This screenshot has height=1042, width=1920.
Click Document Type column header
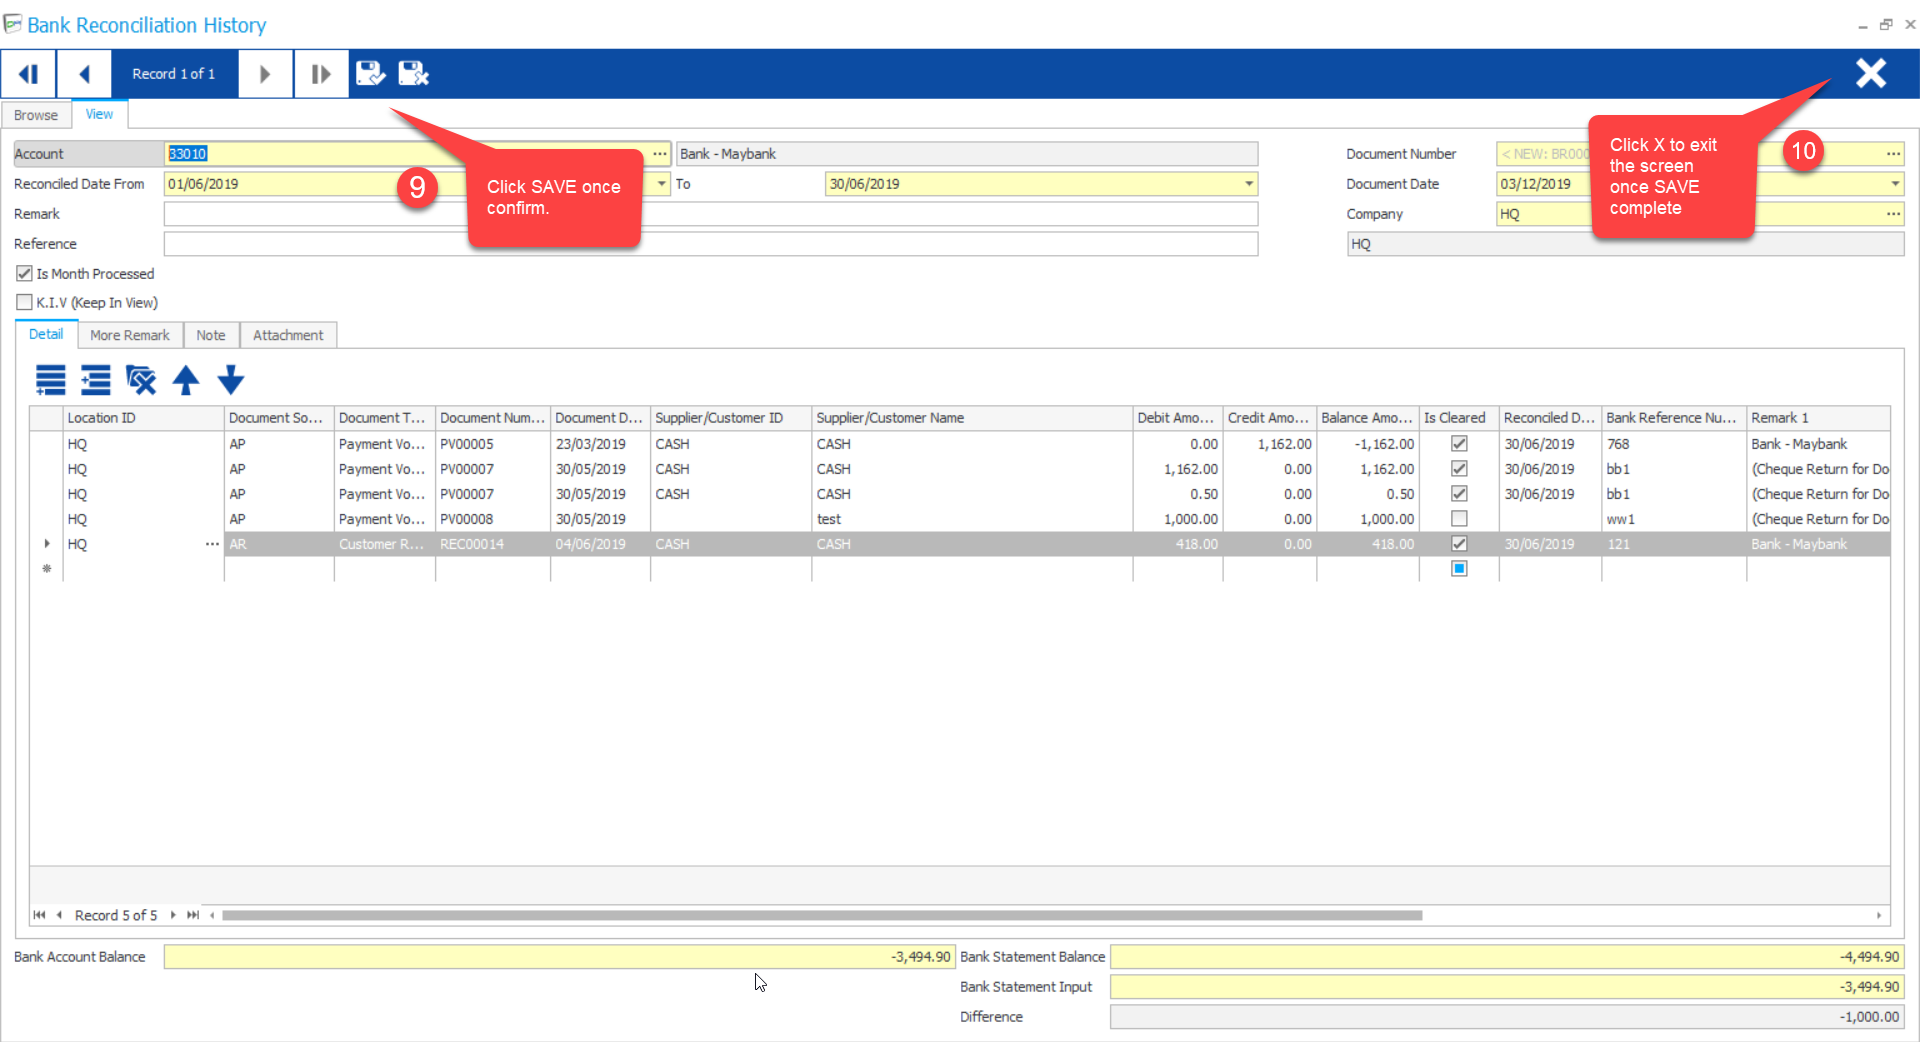point(385,418)
